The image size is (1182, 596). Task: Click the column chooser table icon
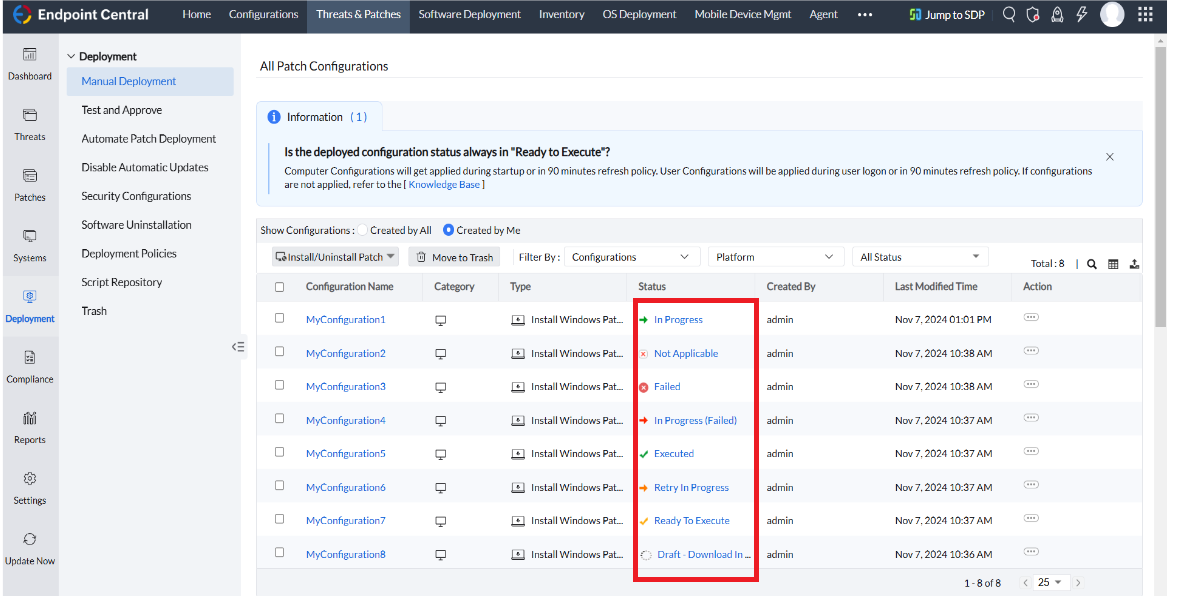click(x=1113, y=264)
